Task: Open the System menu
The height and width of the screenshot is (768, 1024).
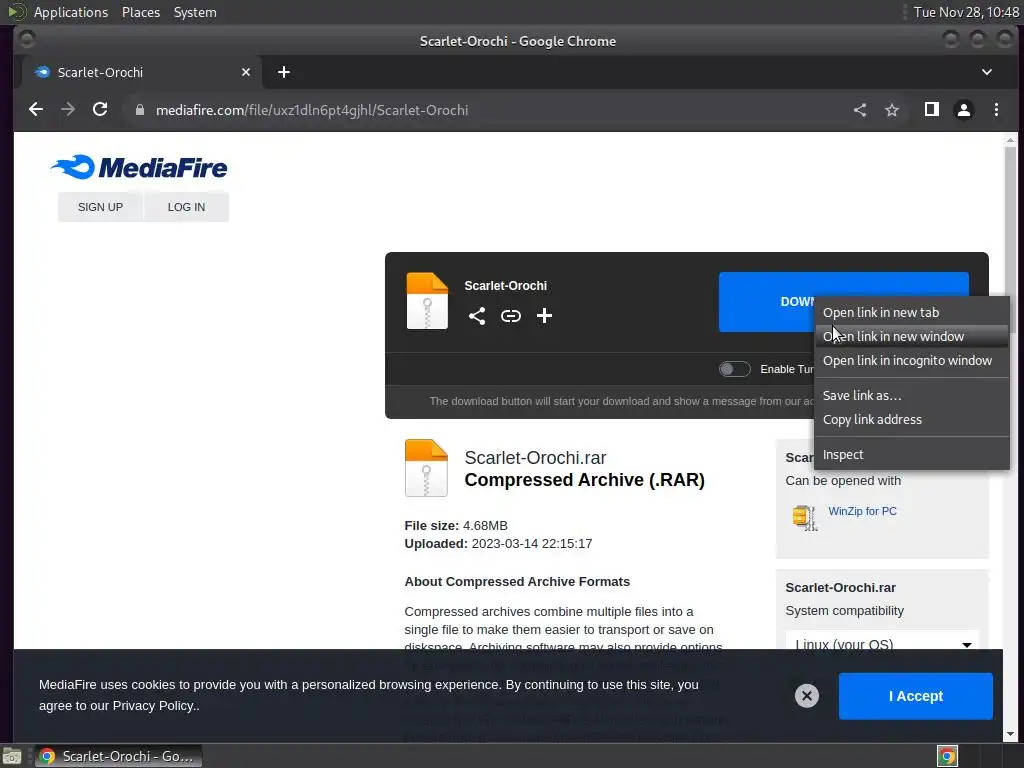Action: point(195,12)
